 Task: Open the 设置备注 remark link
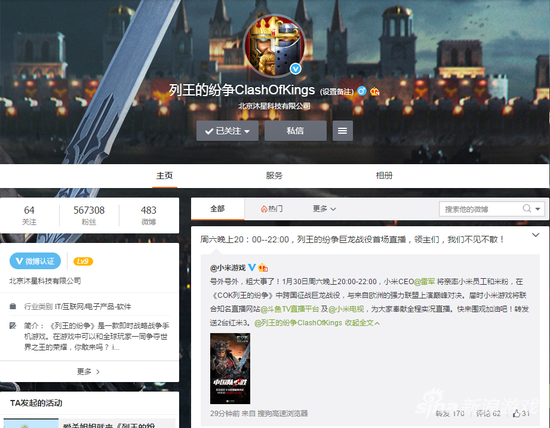(x=337, y=92)
